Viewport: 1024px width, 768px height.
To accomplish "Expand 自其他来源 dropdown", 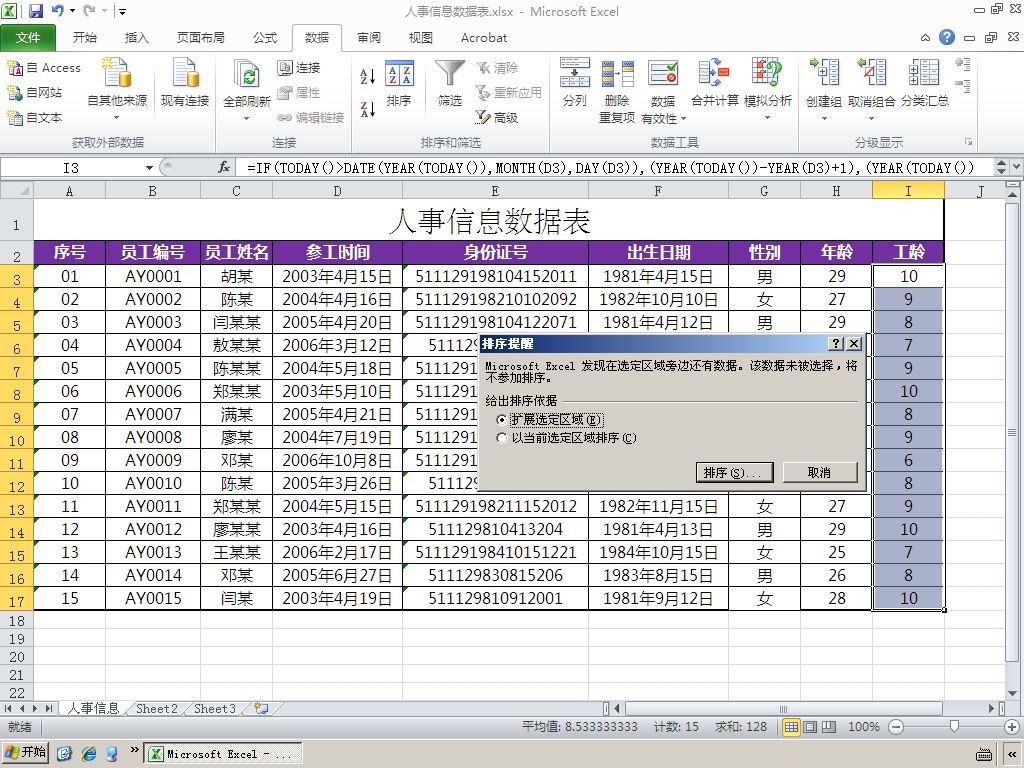I will (117, 118).
